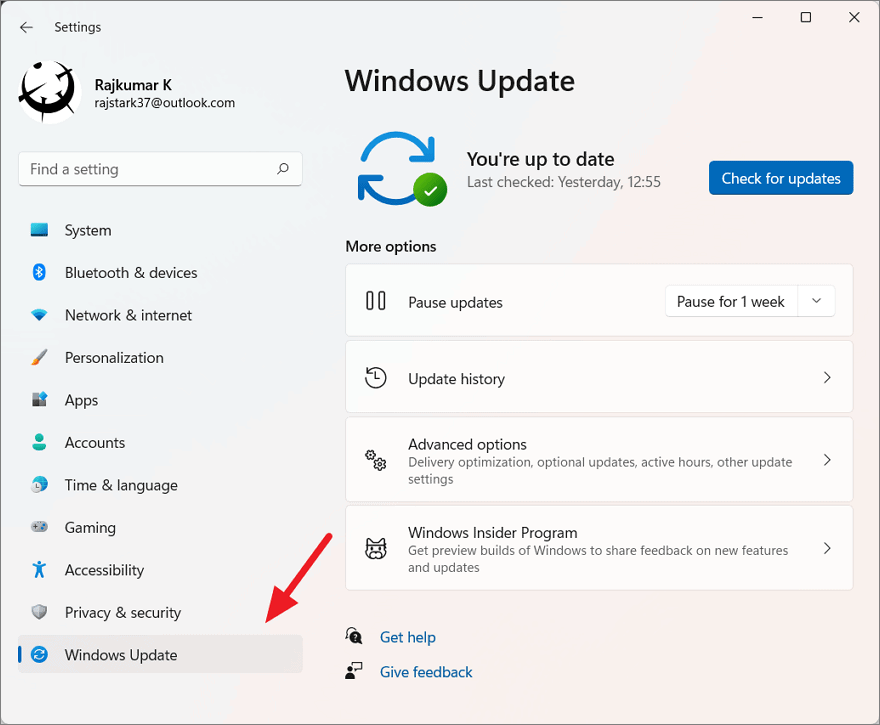Click the Time & language globe icon
The height and width of the screenshot is (725, 880).
39,484
